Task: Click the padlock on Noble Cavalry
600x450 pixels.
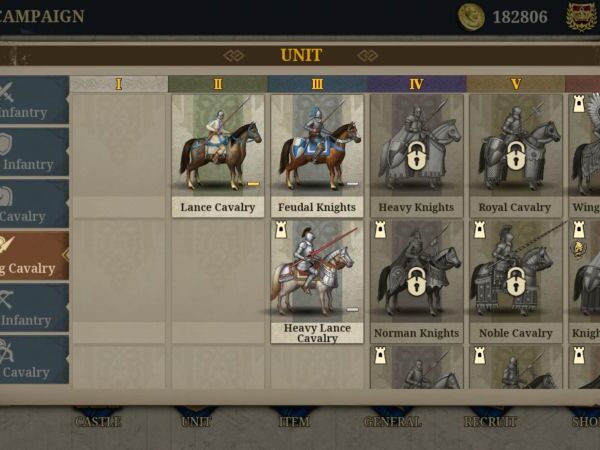Action: pos(515,282)
